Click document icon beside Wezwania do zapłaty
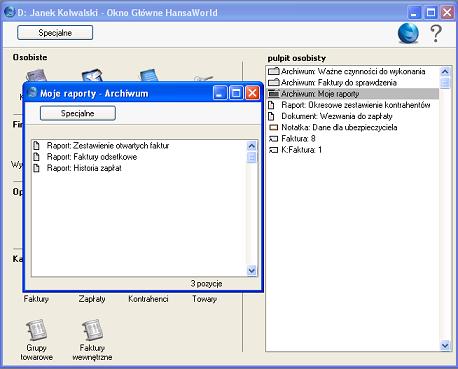 point(272,116)
